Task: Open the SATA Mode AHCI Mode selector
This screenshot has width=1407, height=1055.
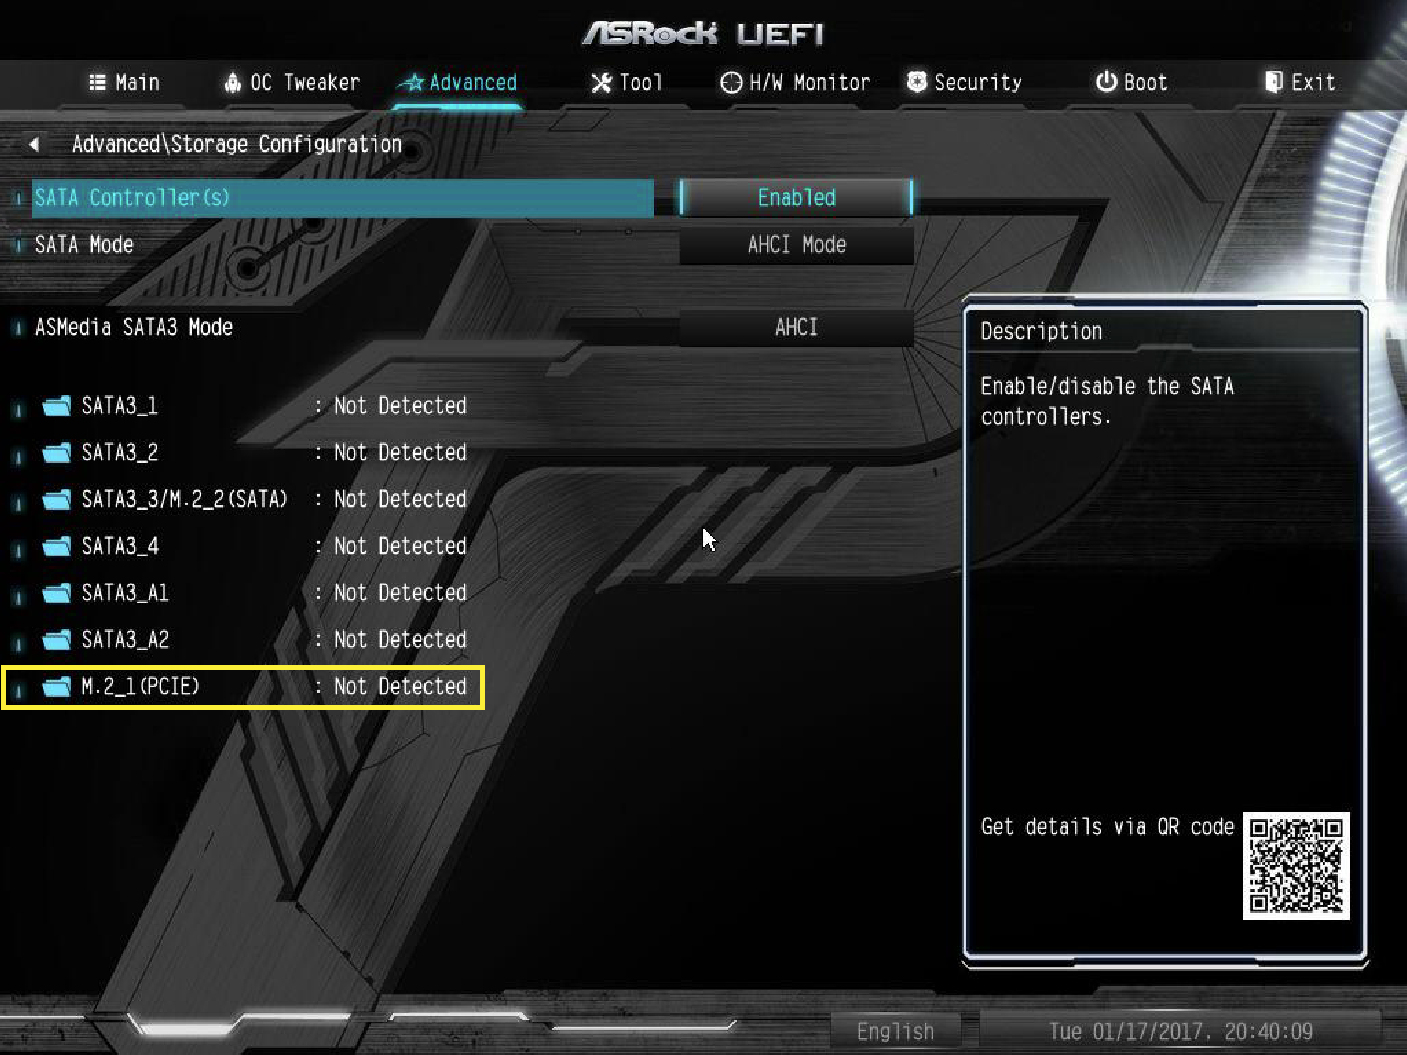Action: [x=796, y=245]
